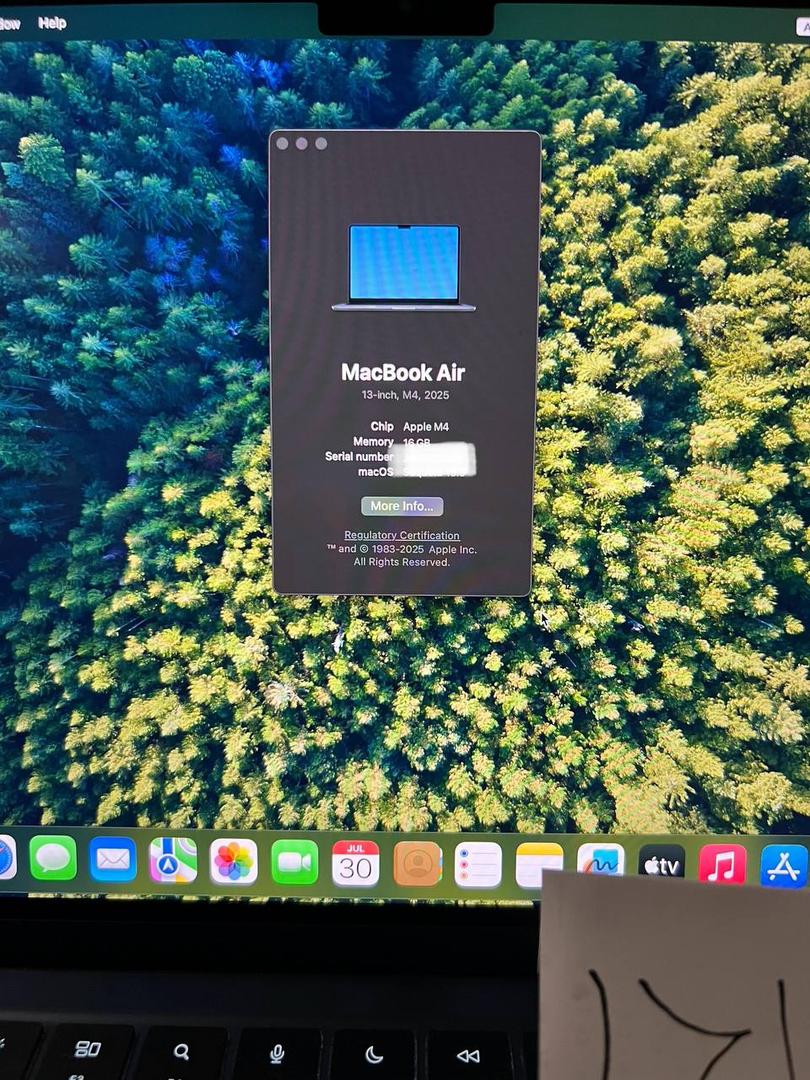Image resolution: width=810 pixels, height=1080 pixels.
Task: Open the Photos app in the Dock
Action: pyautogui.click(x=233, y=861)
